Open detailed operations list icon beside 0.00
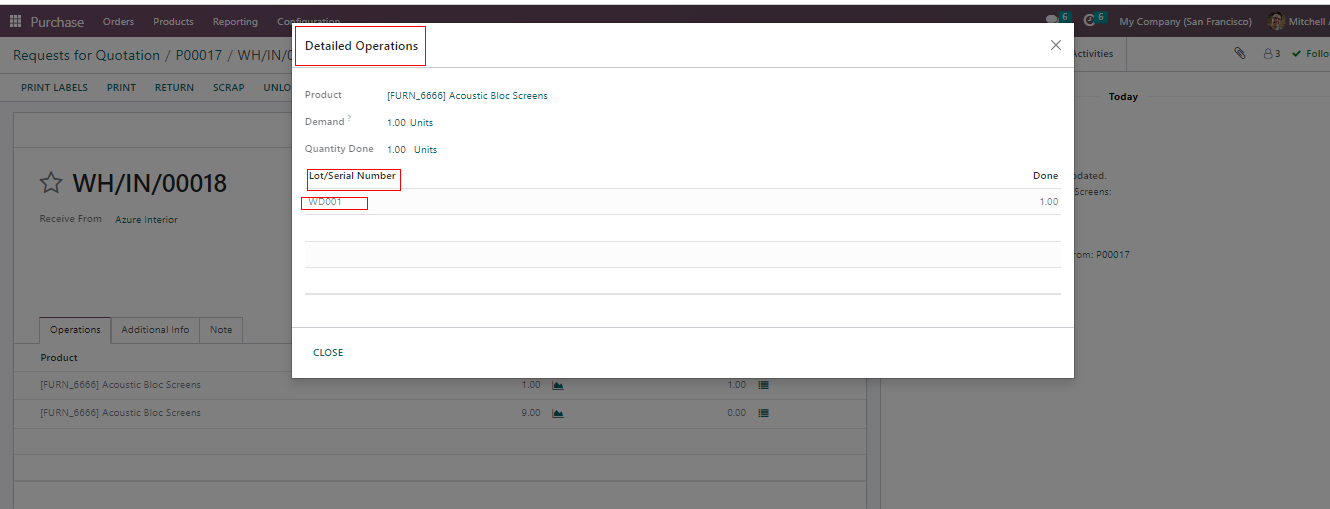The image size is (1330, 509). [764, 413]
